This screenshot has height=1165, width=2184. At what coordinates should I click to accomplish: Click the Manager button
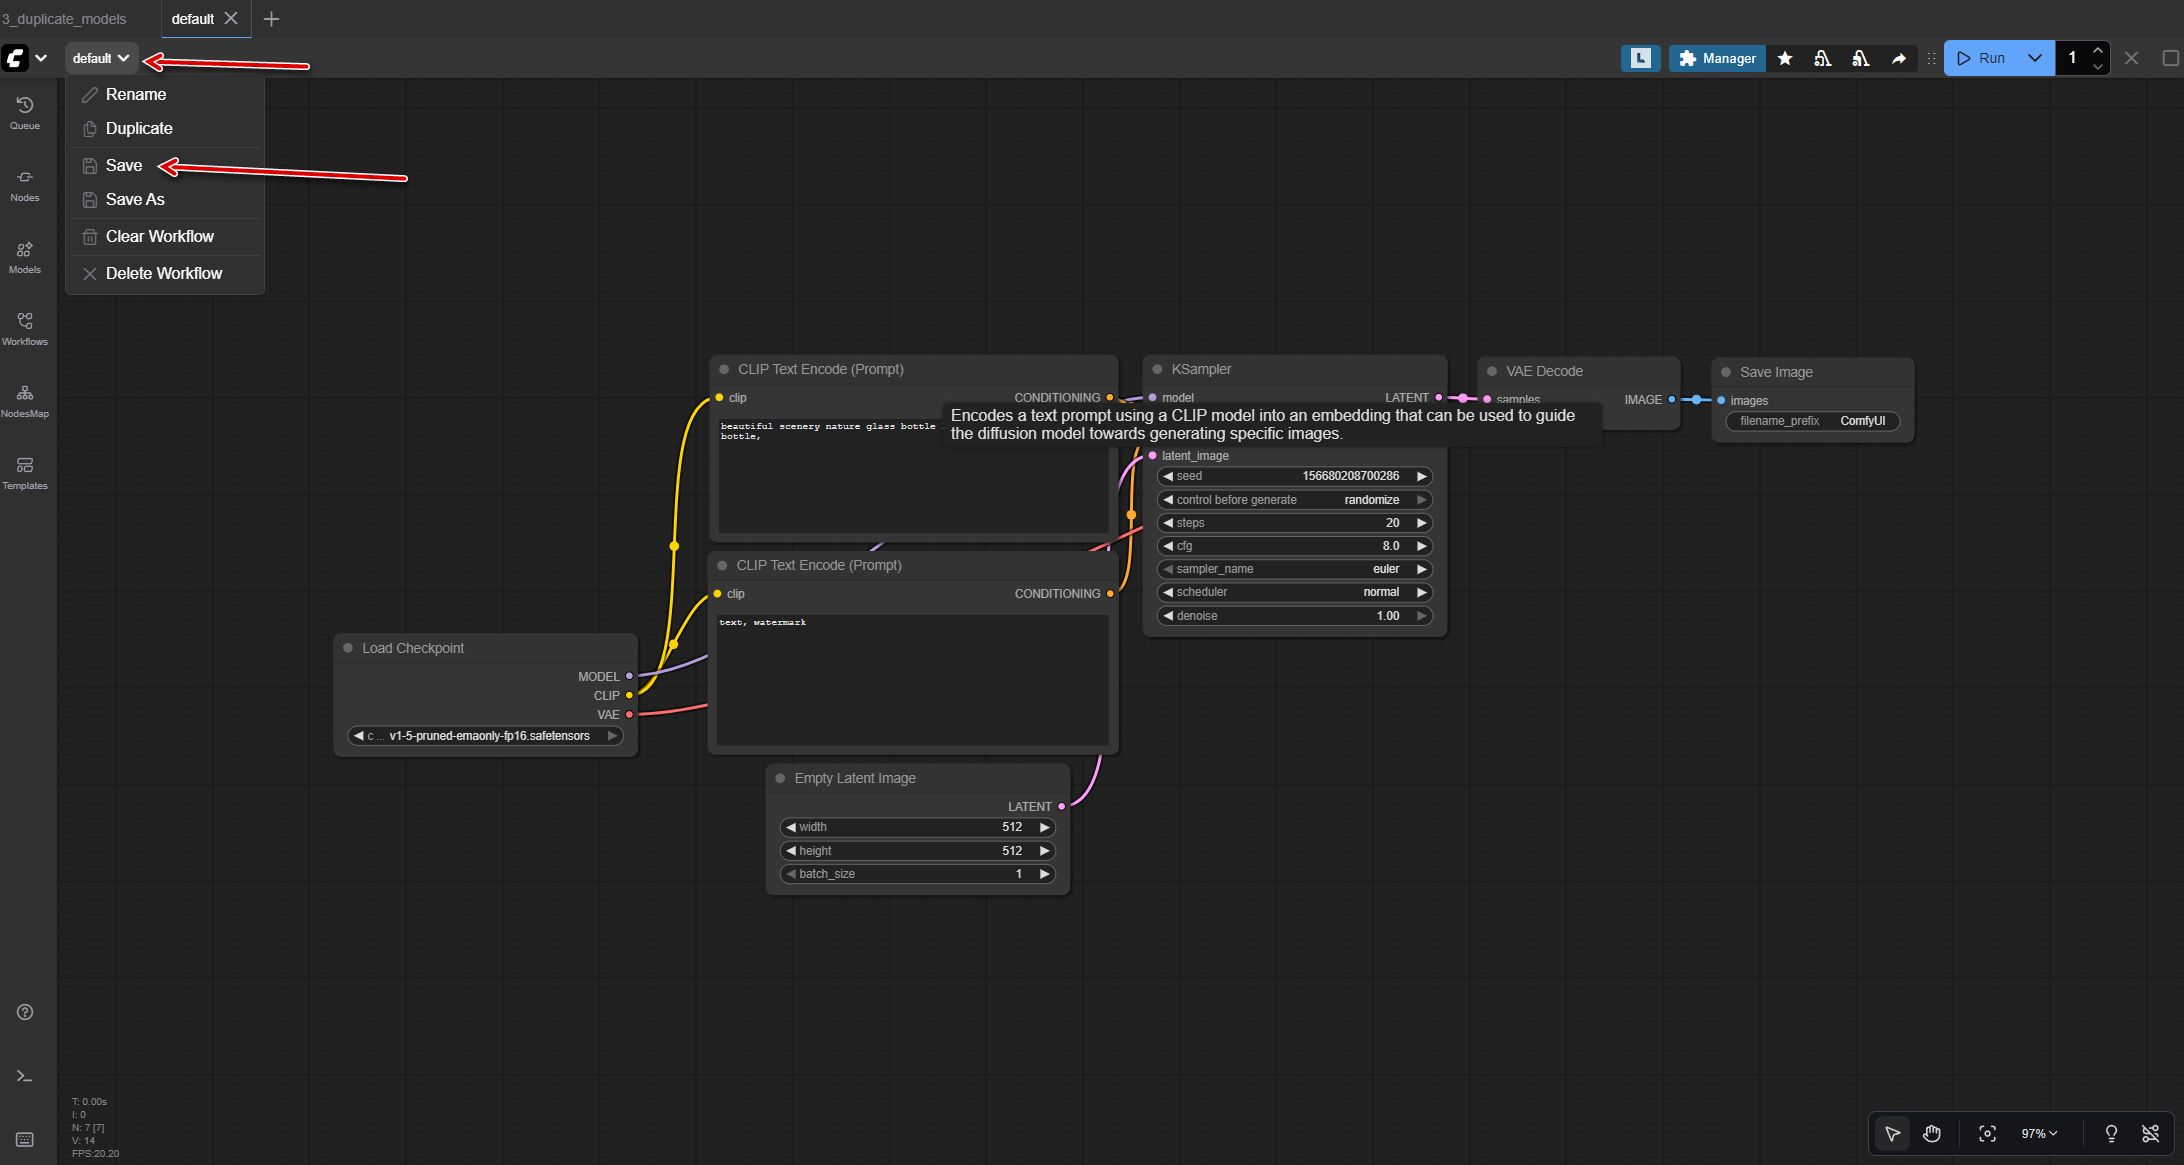(1716, 58)
